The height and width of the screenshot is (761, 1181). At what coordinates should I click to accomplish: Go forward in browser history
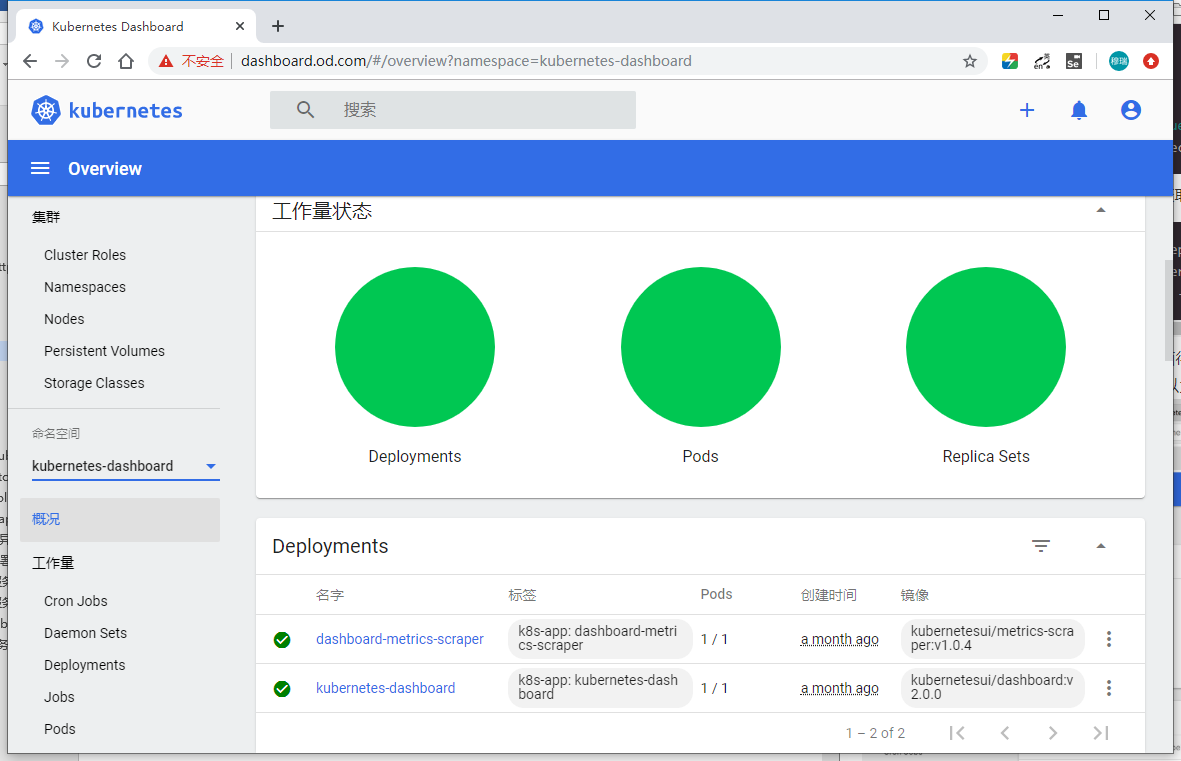(62, 61)
